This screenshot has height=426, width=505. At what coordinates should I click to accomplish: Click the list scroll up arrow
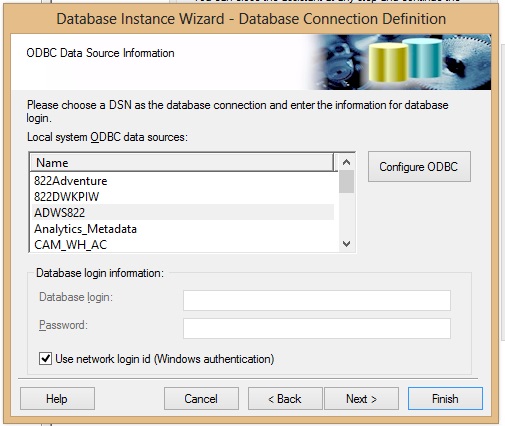coord(347,162)
